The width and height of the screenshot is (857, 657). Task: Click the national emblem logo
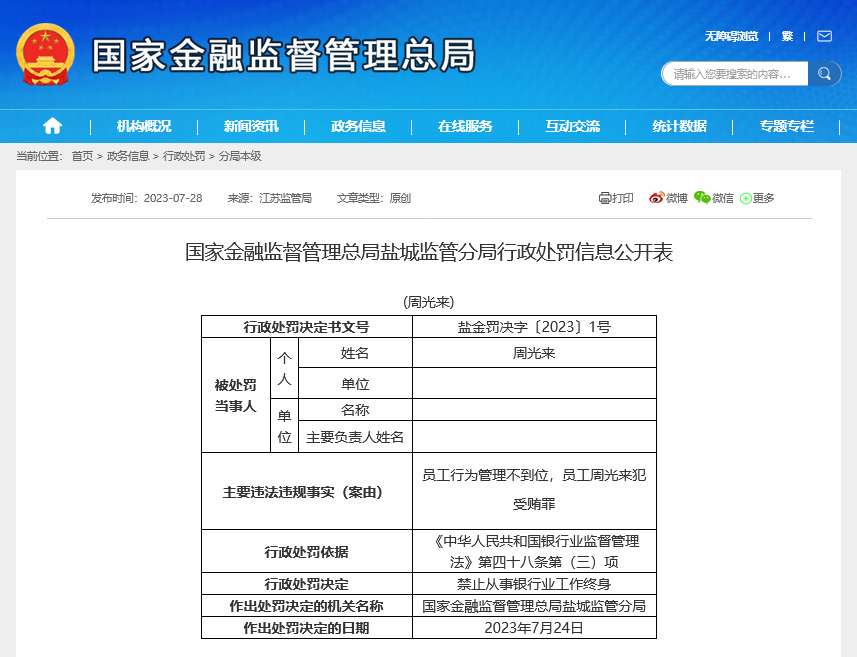point(45,55)
